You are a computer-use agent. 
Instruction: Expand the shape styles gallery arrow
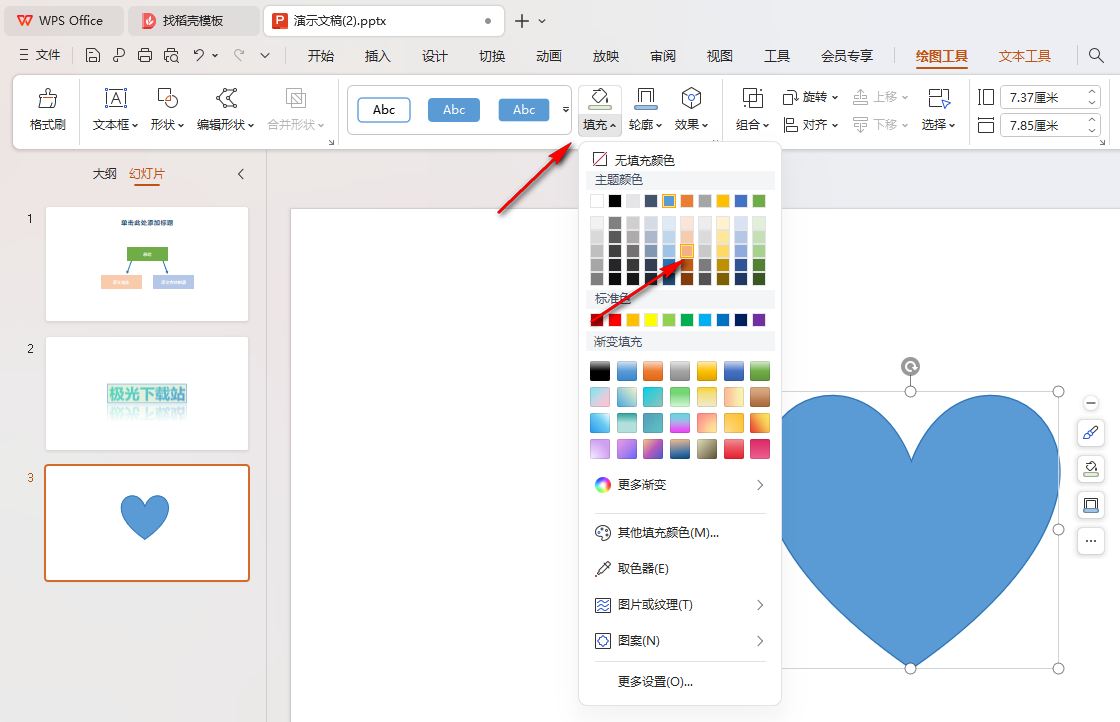coord(566,109)
